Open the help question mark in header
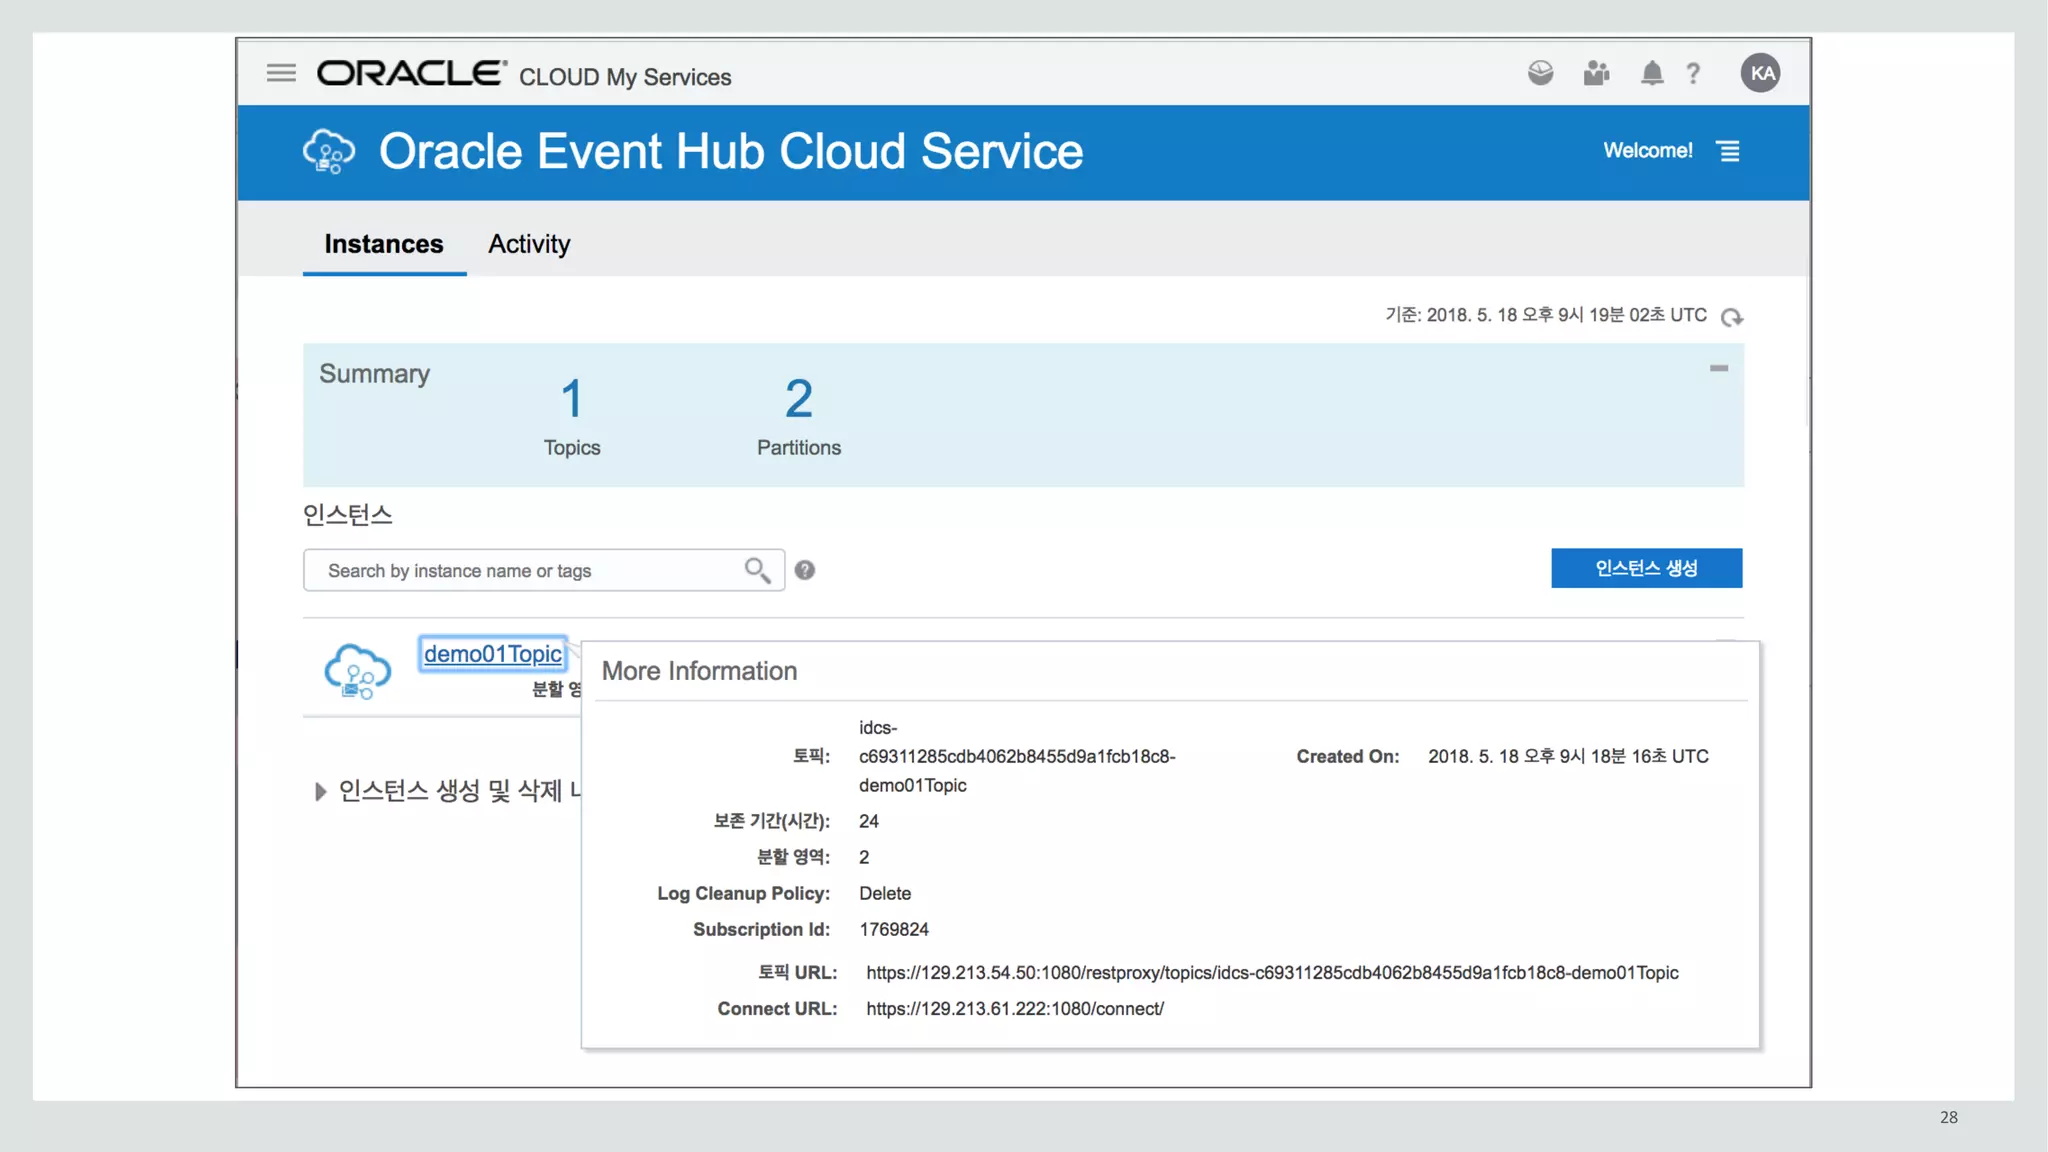The height and width of the screenshot is (1152, 2048). click(x=1693, y=74)
